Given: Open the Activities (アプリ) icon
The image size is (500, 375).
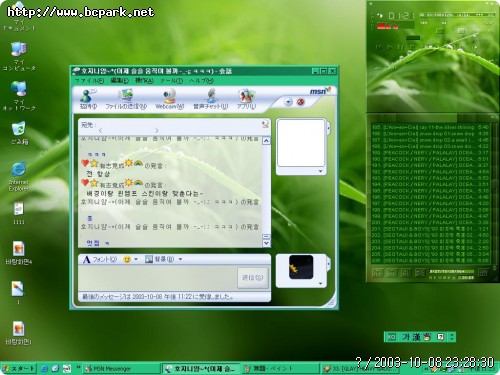Looking at the screenshot, I should click(x=246, y=99).
